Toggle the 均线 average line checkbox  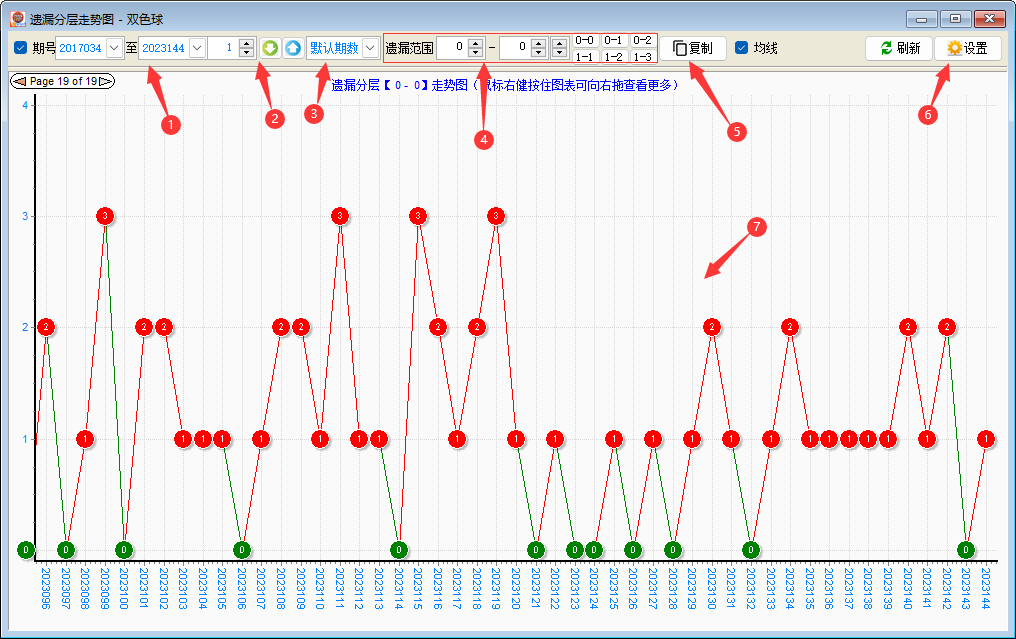741,48
